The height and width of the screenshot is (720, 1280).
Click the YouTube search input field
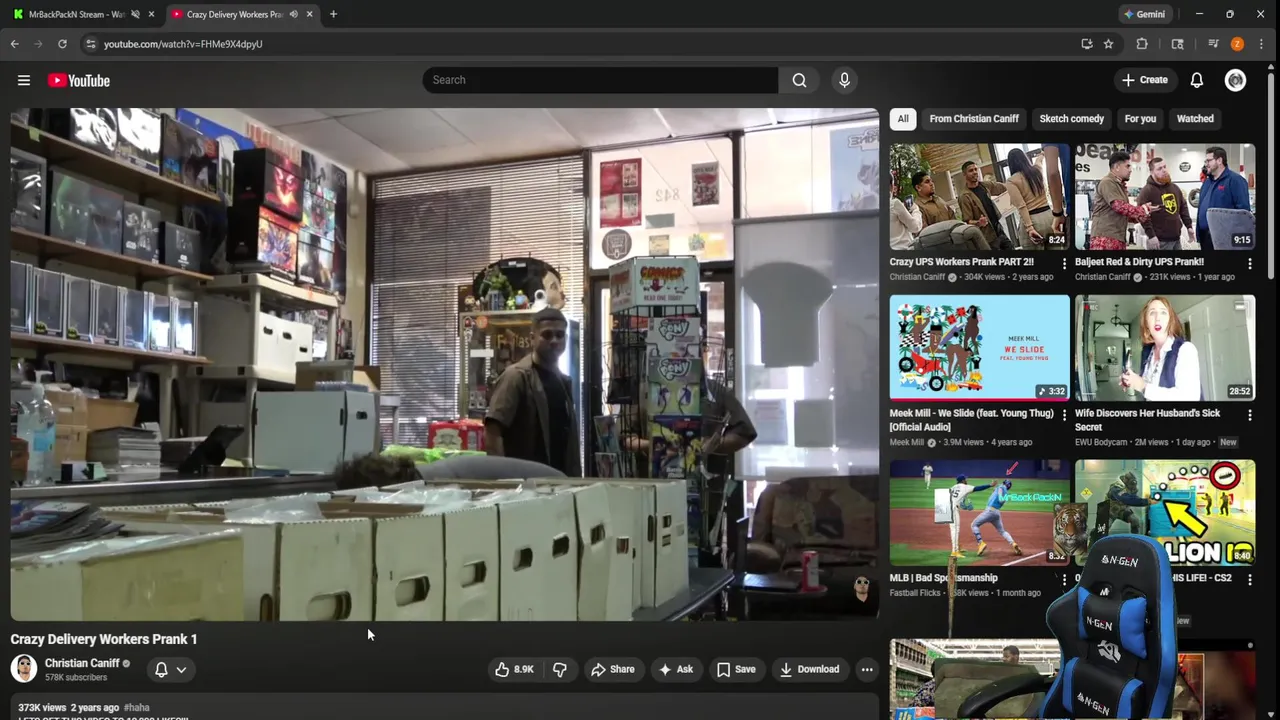[x=600, y=80]
